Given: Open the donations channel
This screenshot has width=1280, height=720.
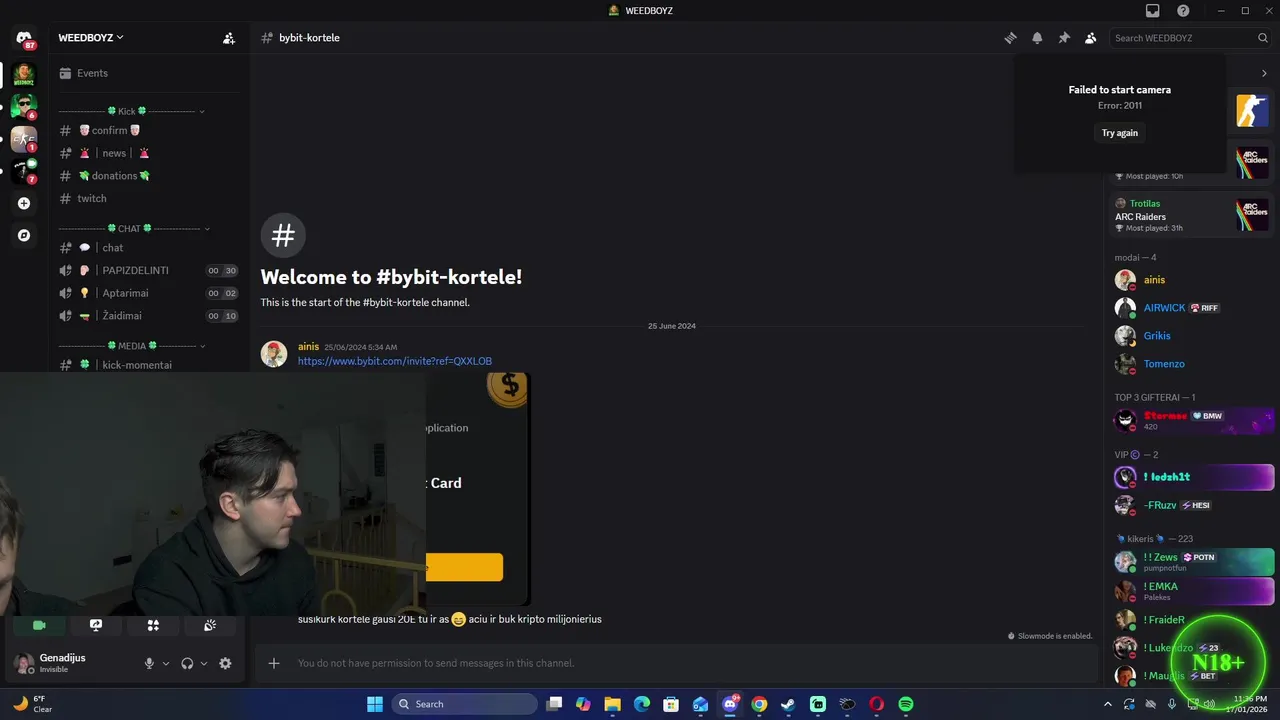Looking at the screenshot, I should tap(150, 176).
